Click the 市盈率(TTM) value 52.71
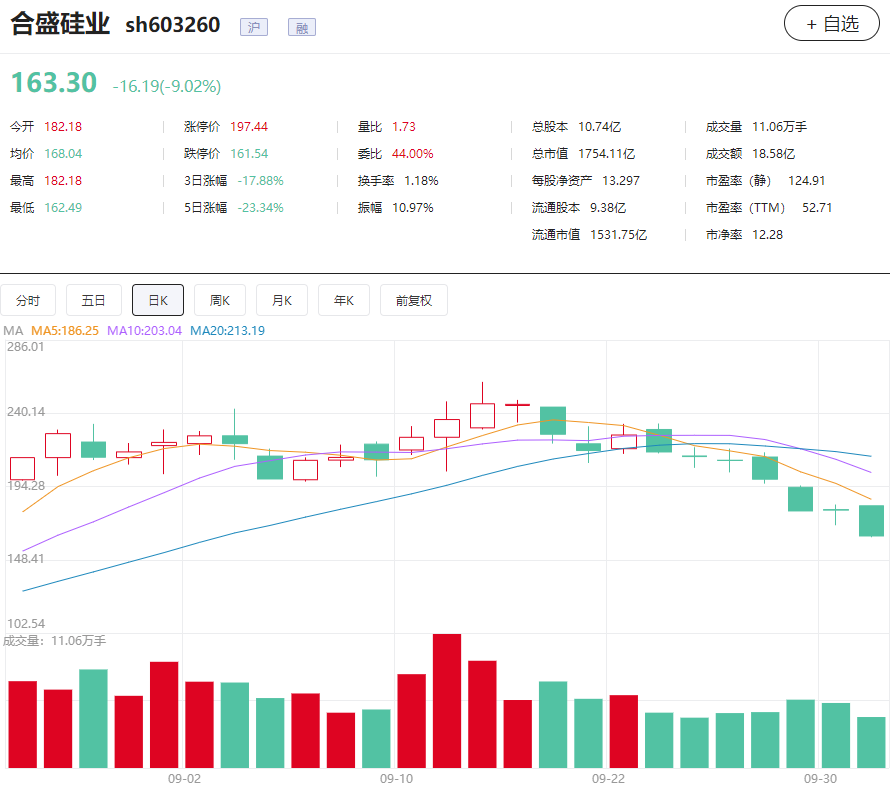 [817, 207]
